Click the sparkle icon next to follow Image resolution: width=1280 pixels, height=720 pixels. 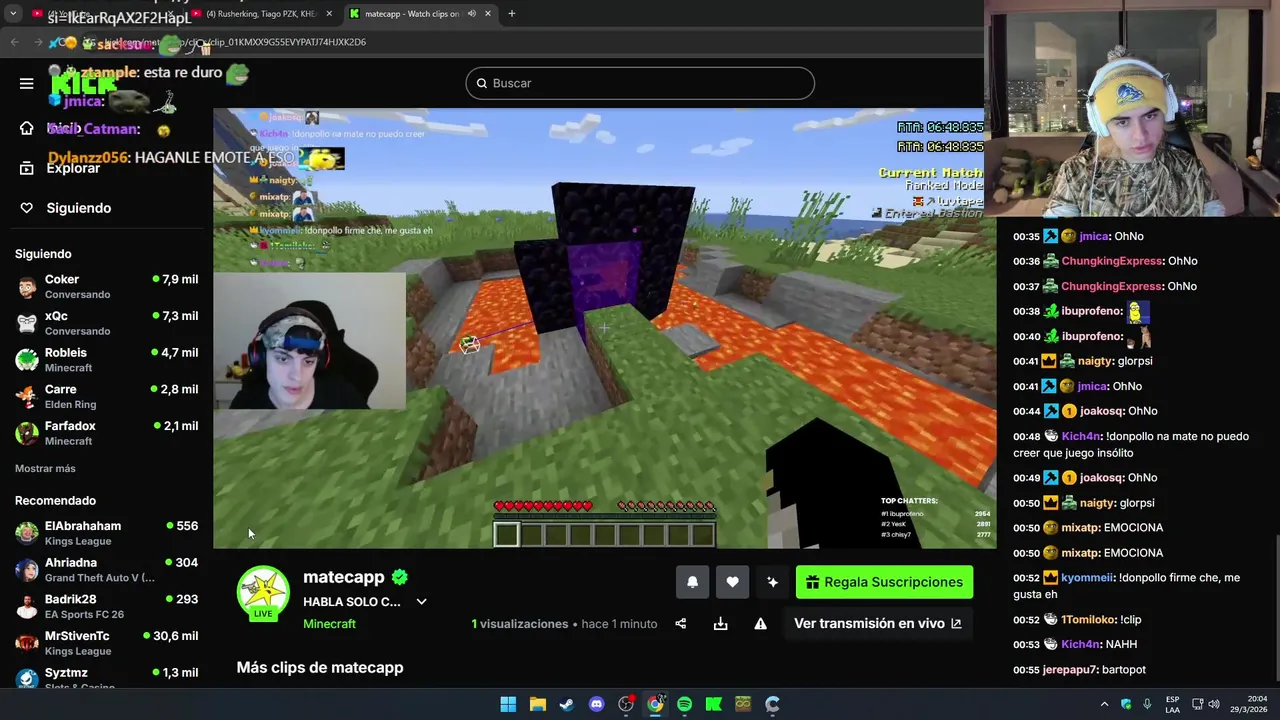click(x=772, y=582)
